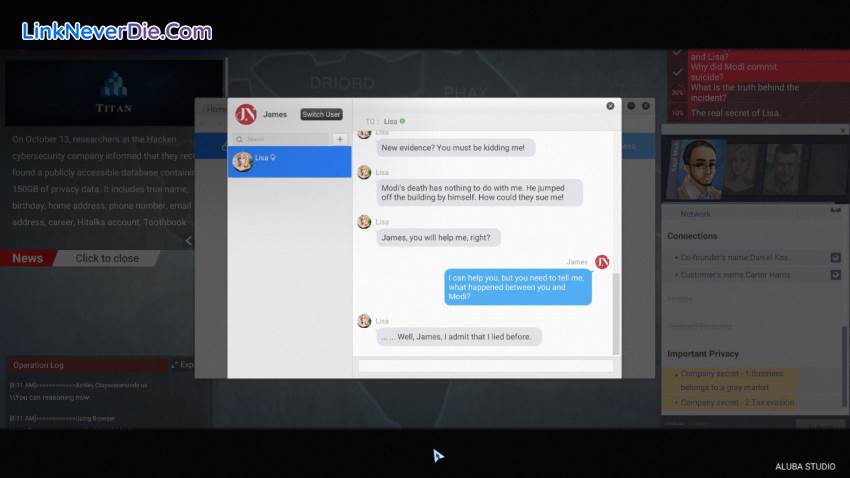
Task: Toggle the 'Why did Modi commit suicide' checkmark
Action: click(677, 71)
